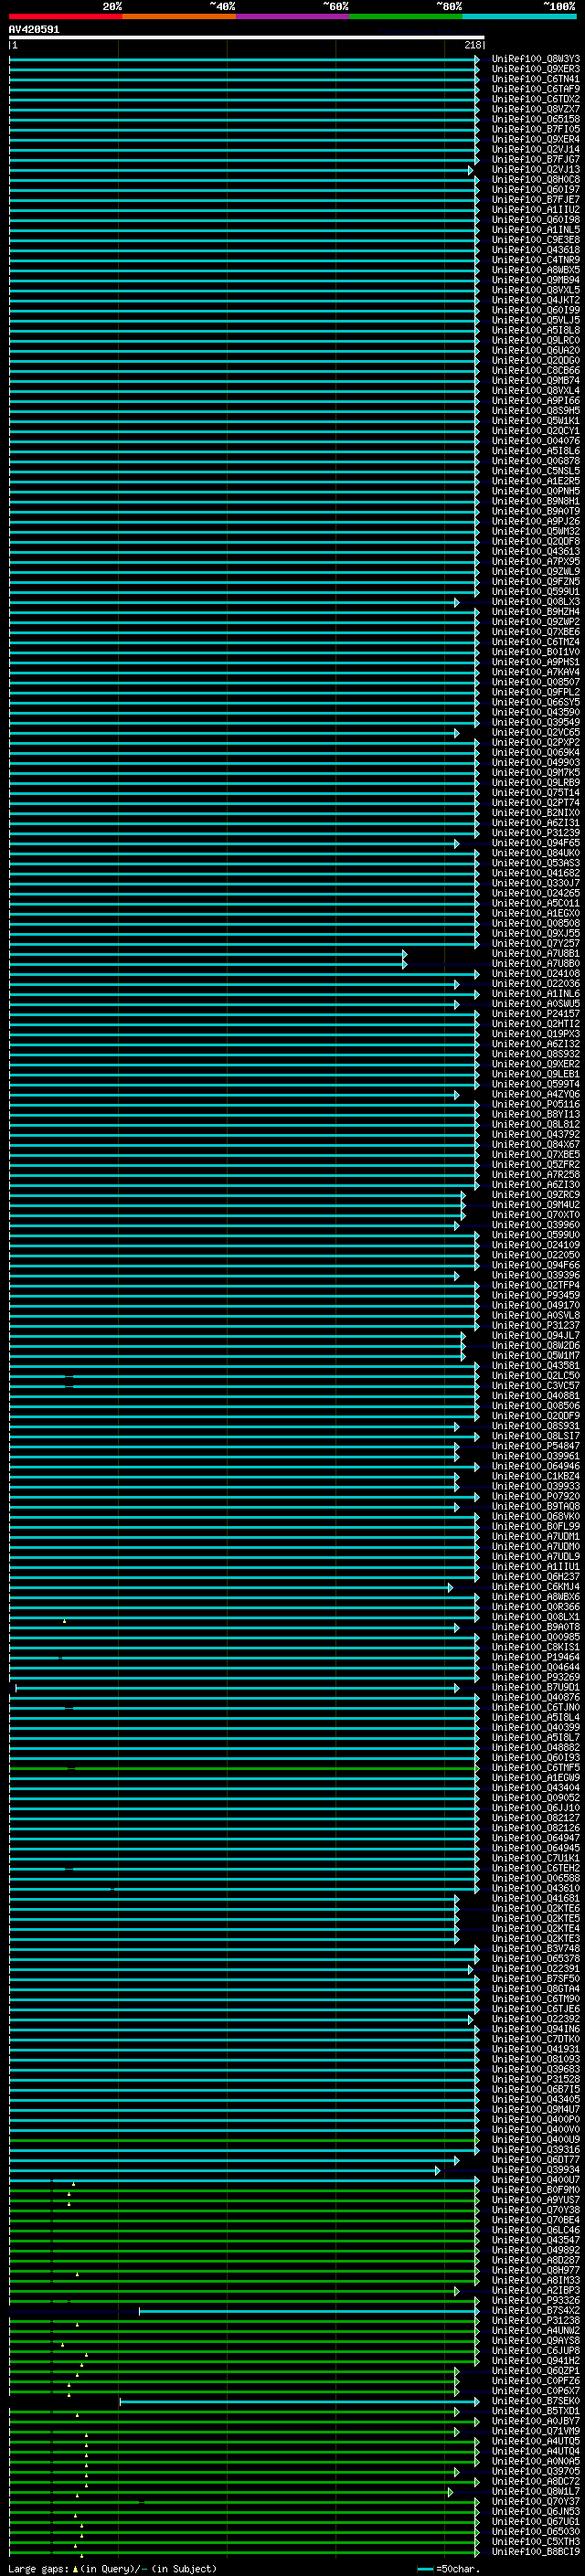
Task: Click the white query sequence ruler bar
Action: tap(246, 37)
